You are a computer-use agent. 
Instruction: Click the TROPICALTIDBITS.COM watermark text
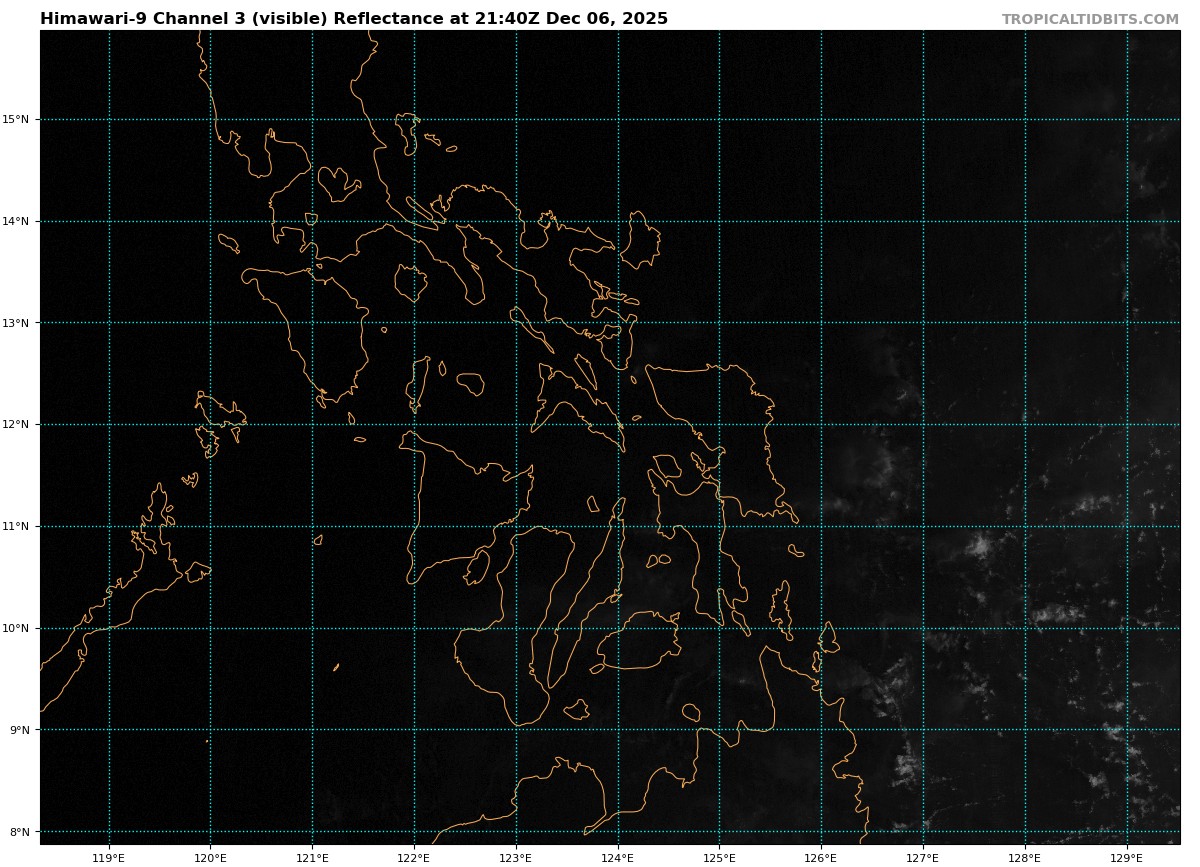(x=1090, y=19)
